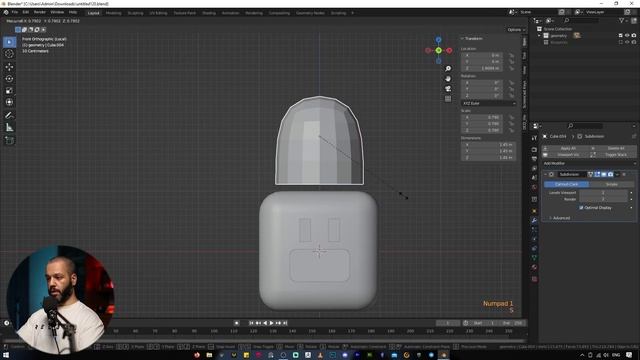Open the Modifier properties wrench tab
The image size is (640, 360).
tap(534, 220)
